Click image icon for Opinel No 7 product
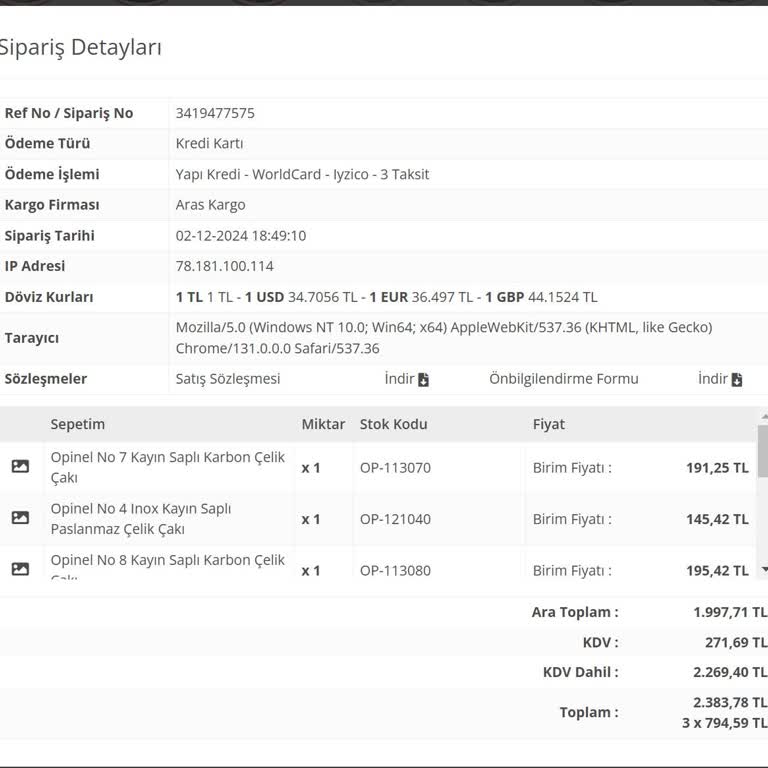The width and height of the screenshot is (768, 768). [x=20, y=467]
